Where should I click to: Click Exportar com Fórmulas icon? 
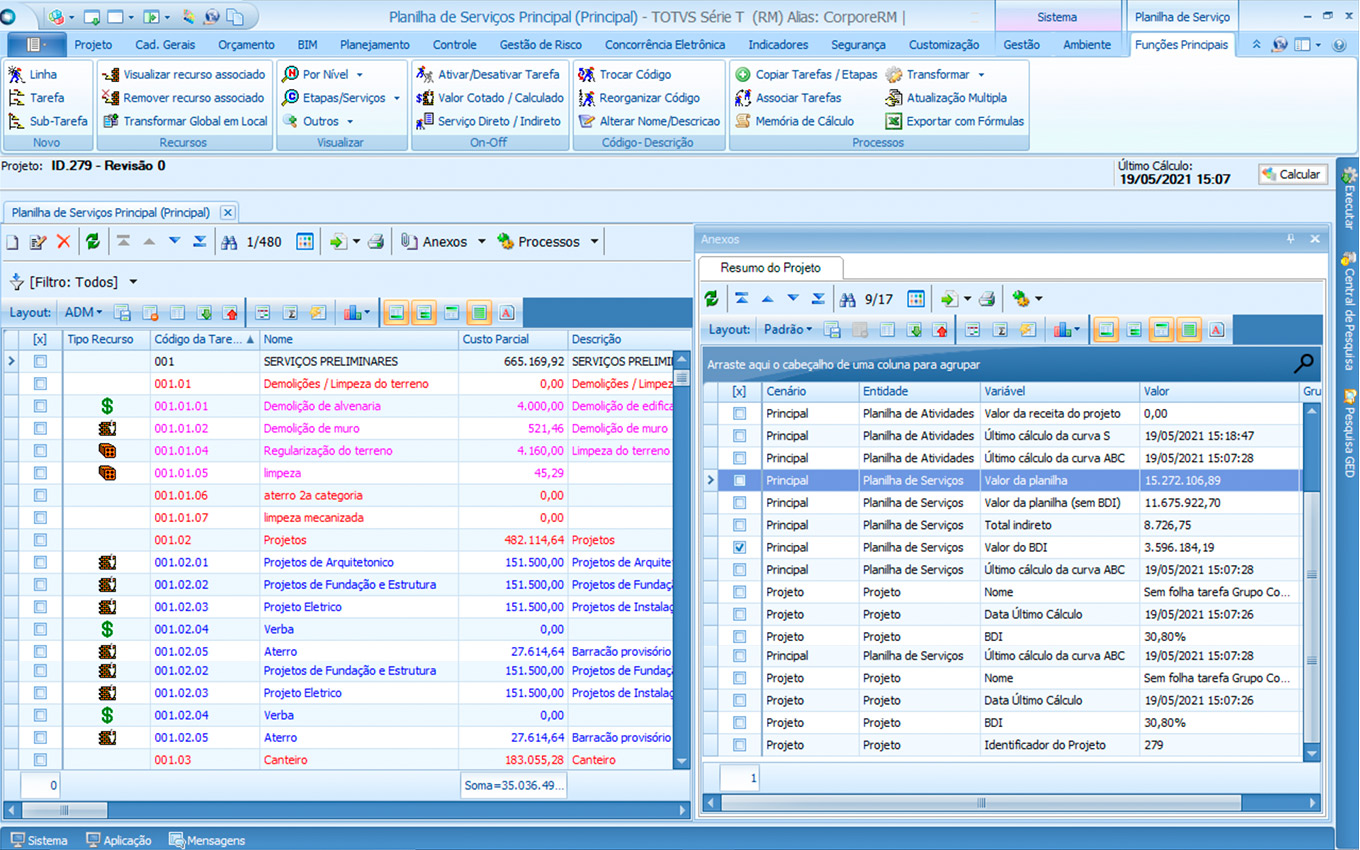click(x=893, y=121)
